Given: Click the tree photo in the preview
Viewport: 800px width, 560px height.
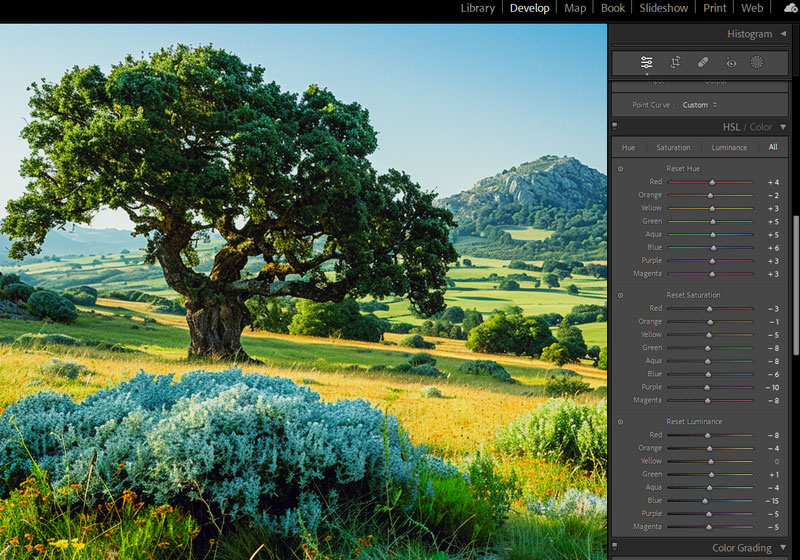Looking at the screenshot, I should [303, 292].
